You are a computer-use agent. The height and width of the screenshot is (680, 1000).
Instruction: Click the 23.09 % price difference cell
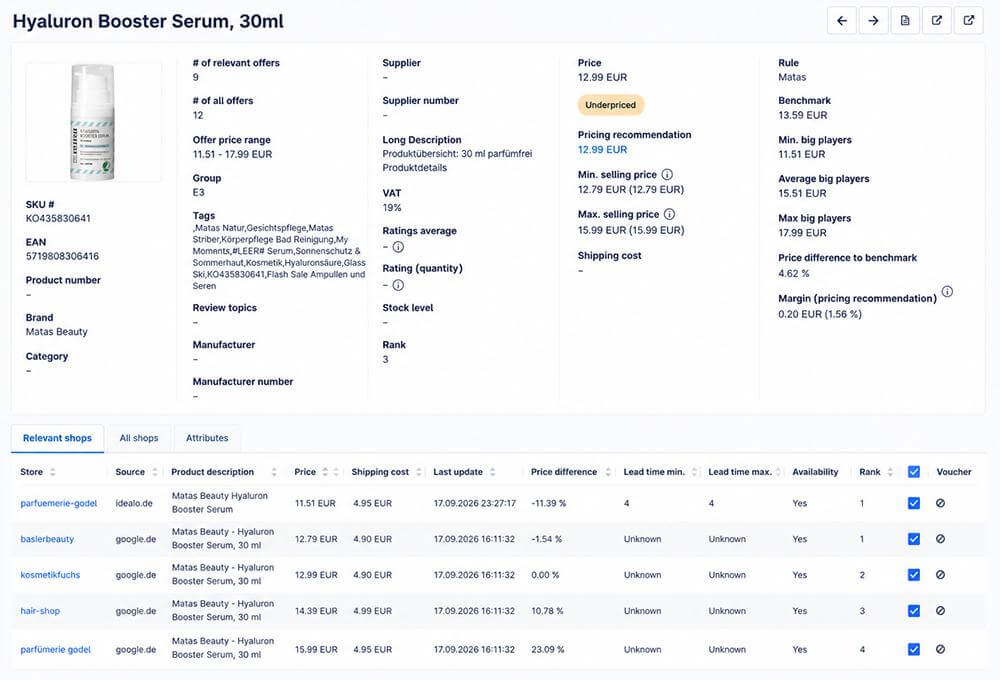click(x=548, y=649)
